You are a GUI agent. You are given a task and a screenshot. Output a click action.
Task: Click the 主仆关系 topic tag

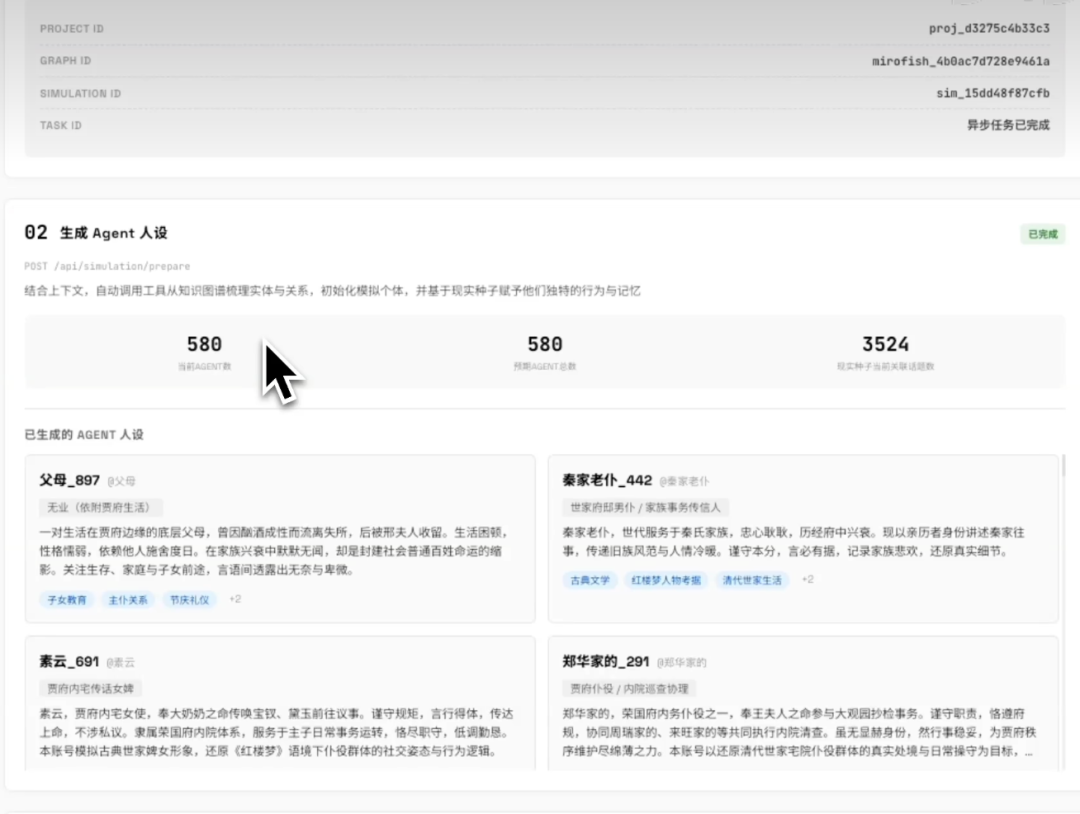point(128,600)
